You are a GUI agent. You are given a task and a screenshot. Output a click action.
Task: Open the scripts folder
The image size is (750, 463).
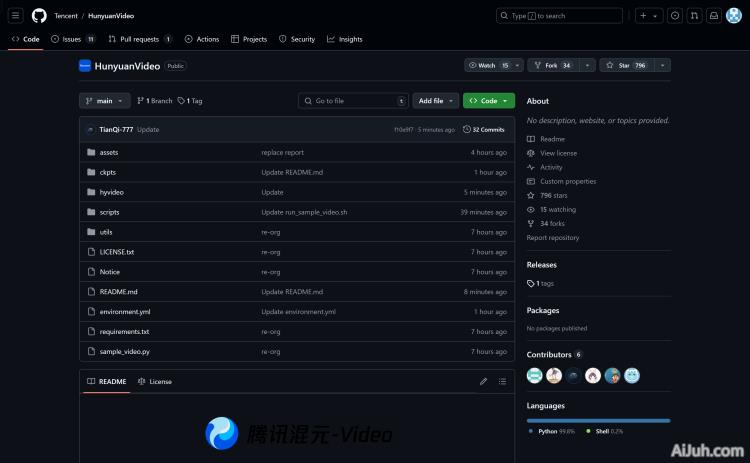pos(110,212)
